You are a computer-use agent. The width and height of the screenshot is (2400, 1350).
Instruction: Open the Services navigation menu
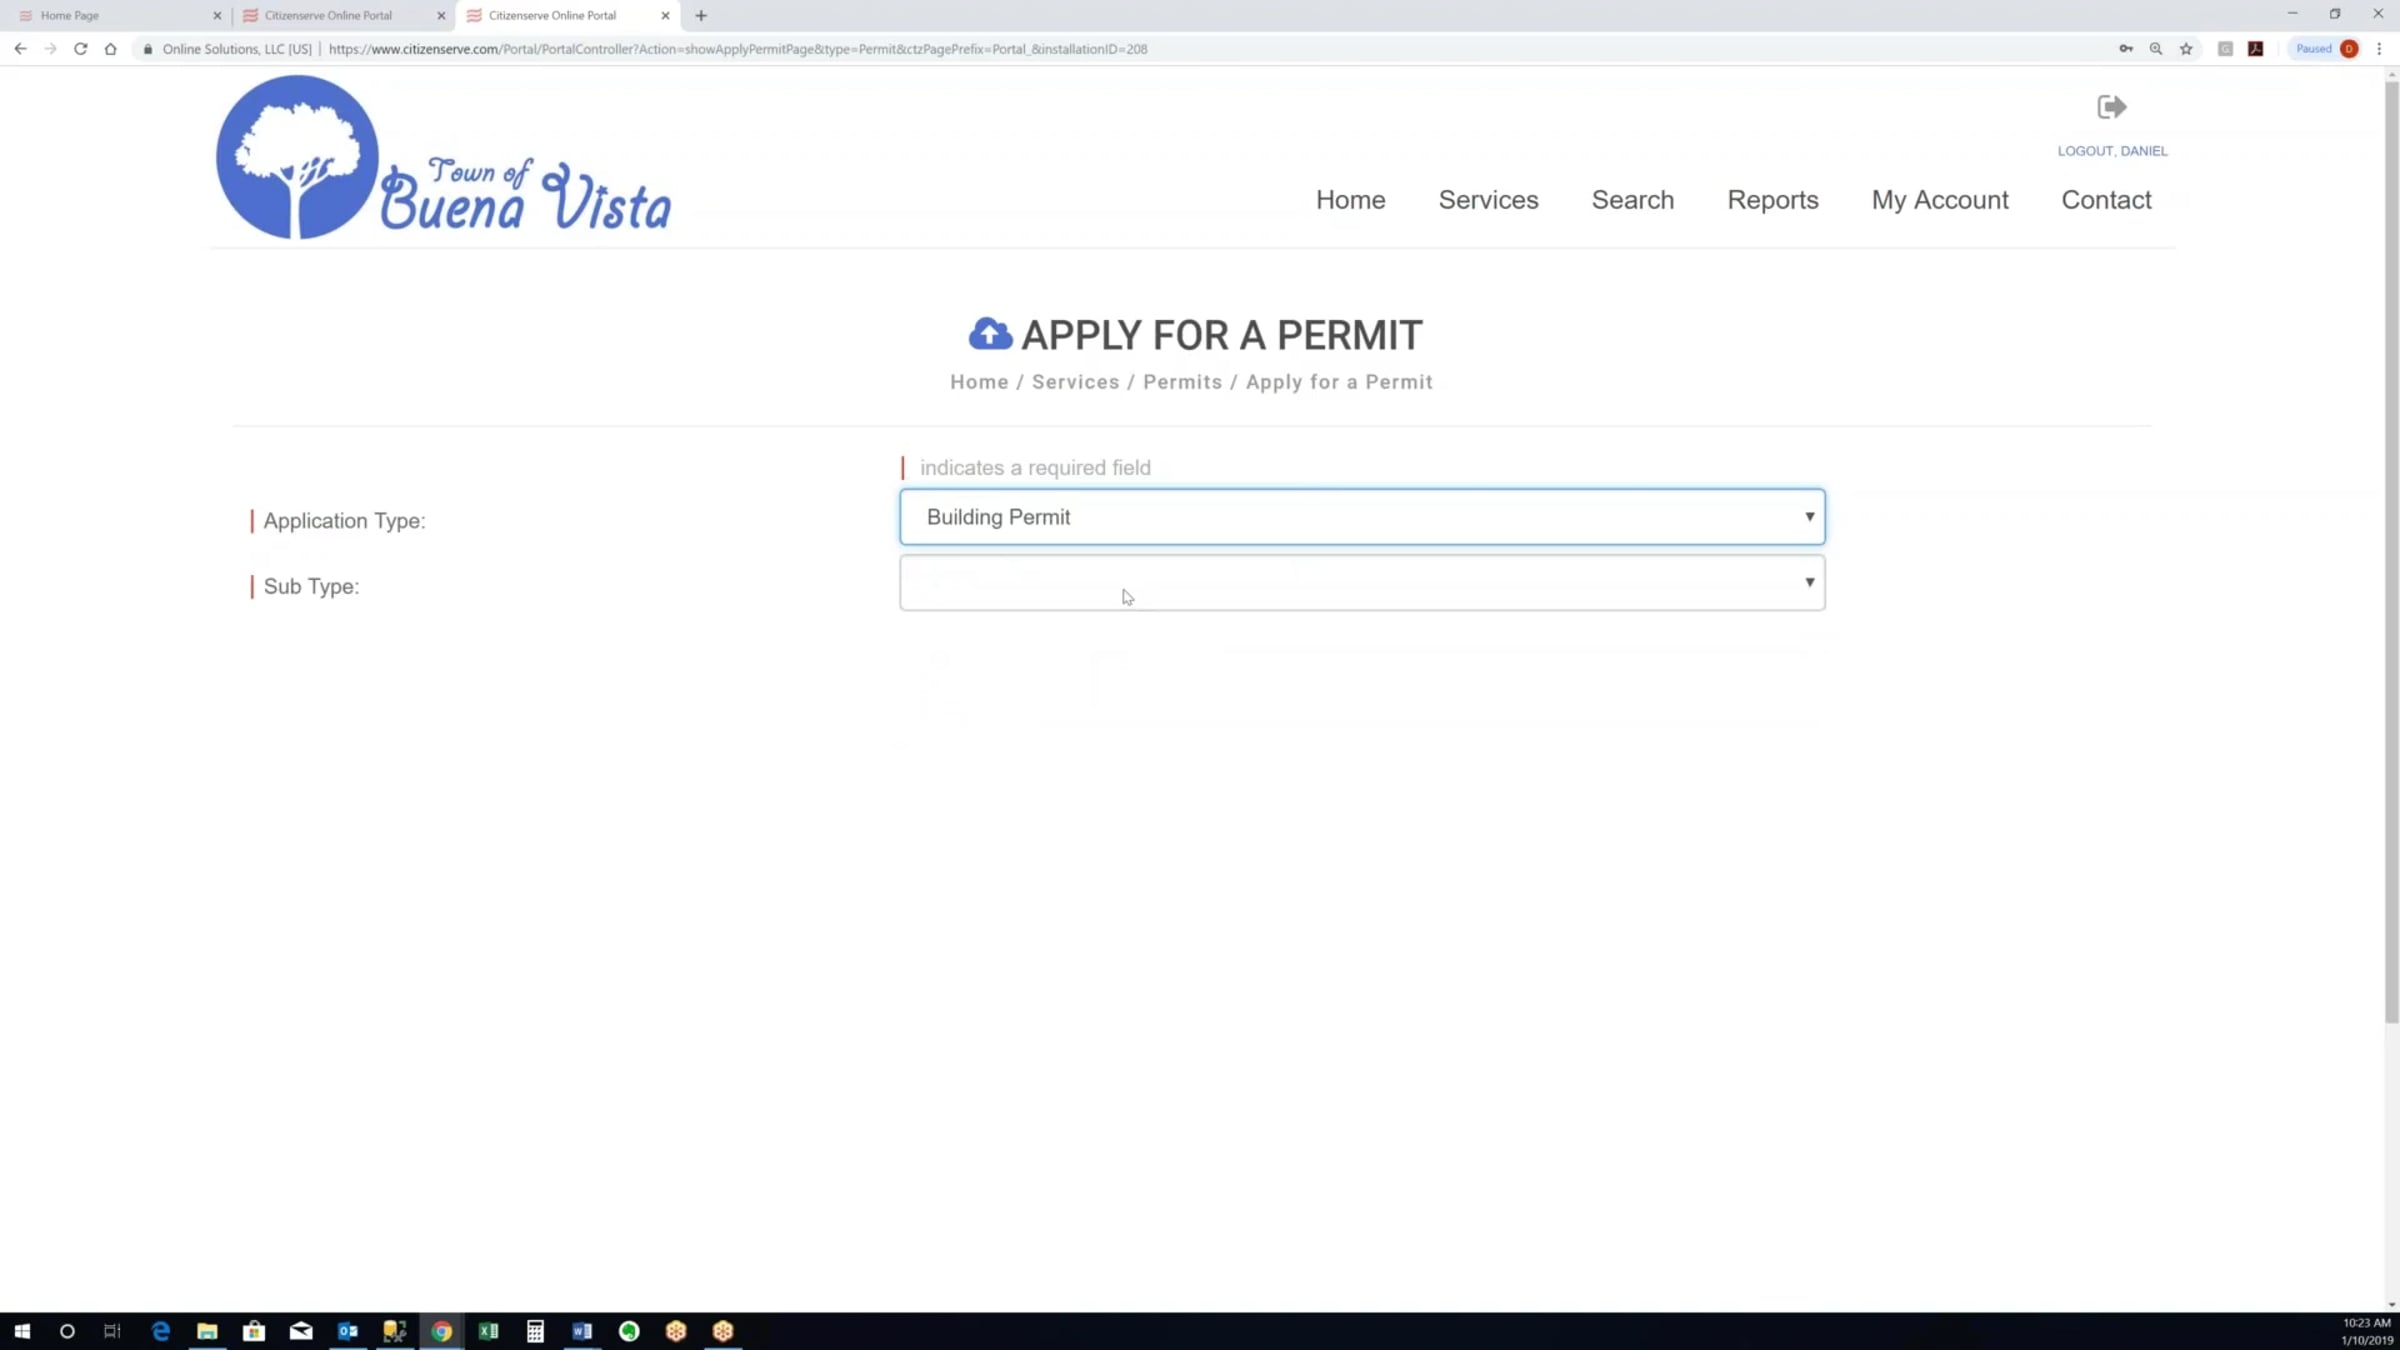1488,200
